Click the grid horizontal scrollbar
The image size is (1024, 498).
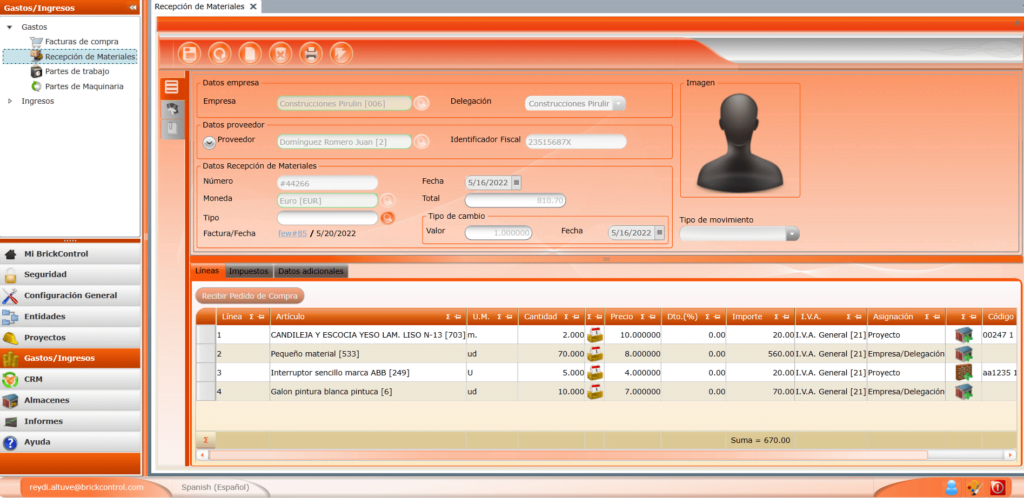coord(600,455)
